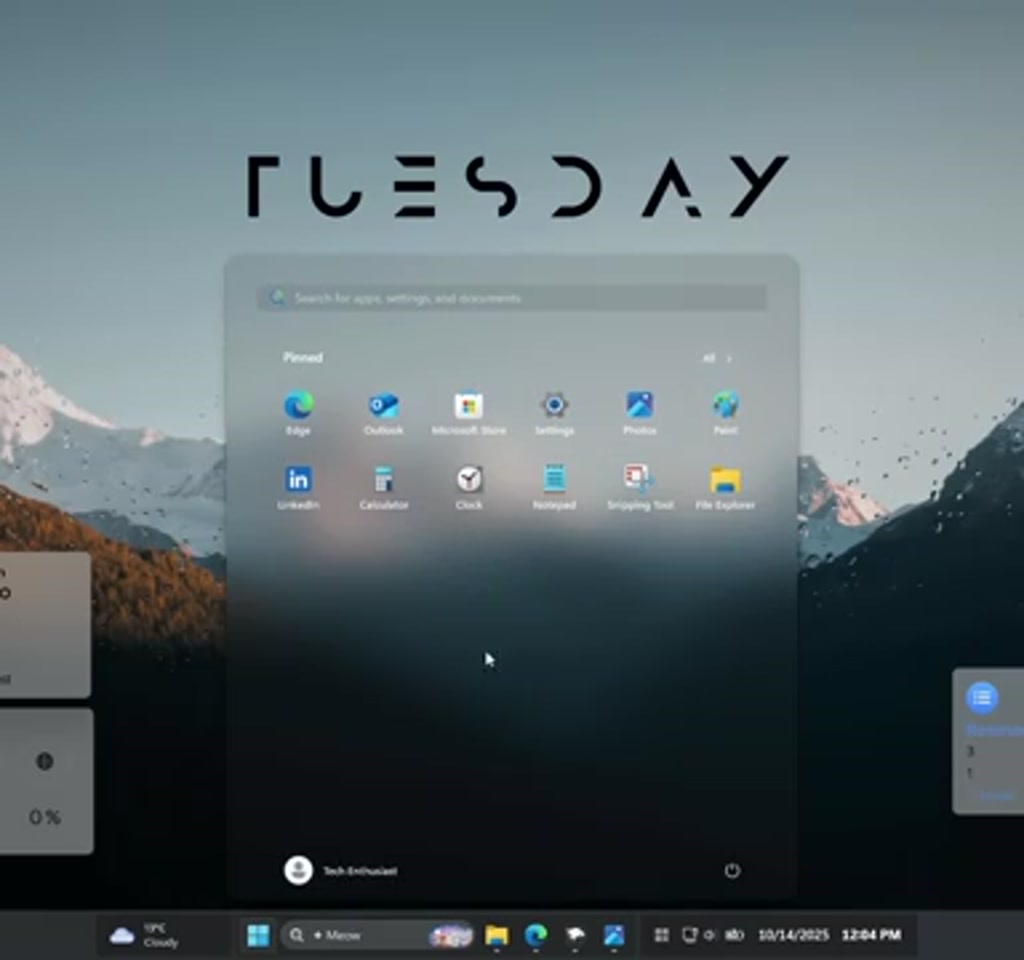This screenshot has width=1024, height=960.
Task: Launch Microsoft Edge from the Start menu
Action: point(299,406)
